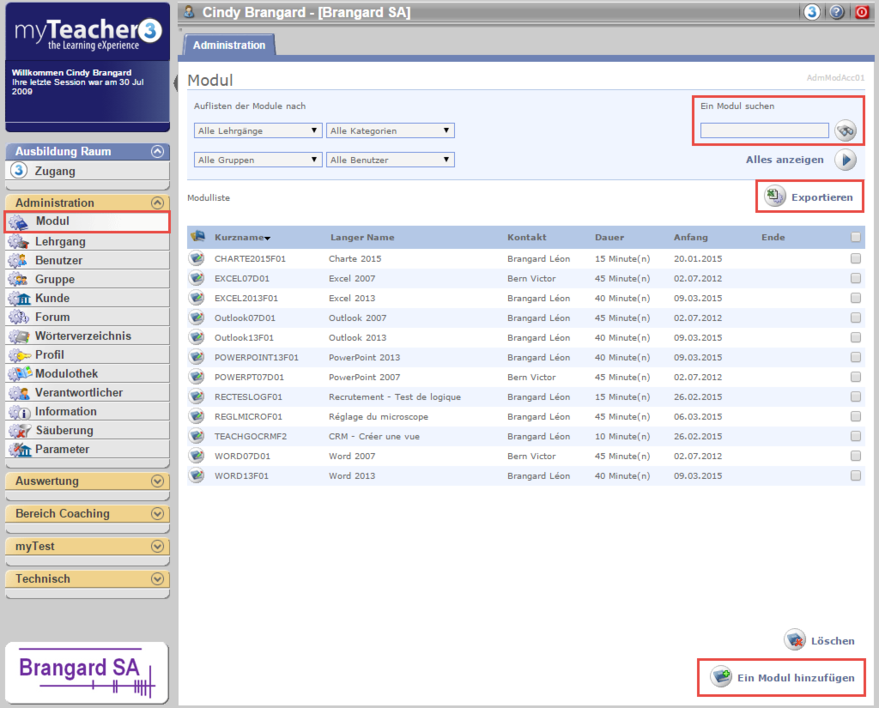This screenshot has height=708, width=879.
Task: Click the Ein Modul hinzufügen icon
Action: 720,677
